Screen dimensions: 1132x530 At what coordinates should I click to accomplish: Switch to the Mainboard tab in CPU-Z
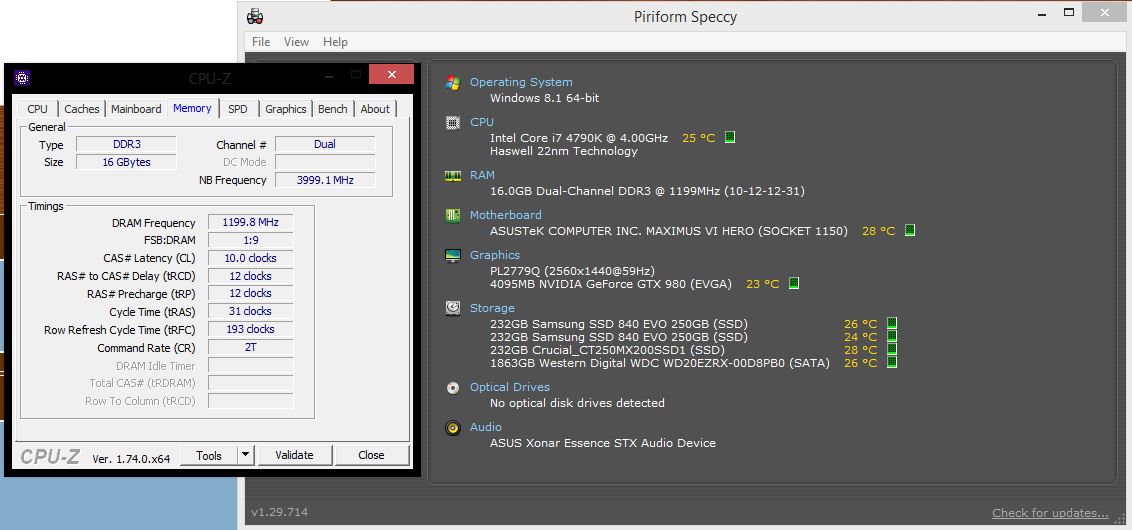pyautogui.click(x=136, y=109)
